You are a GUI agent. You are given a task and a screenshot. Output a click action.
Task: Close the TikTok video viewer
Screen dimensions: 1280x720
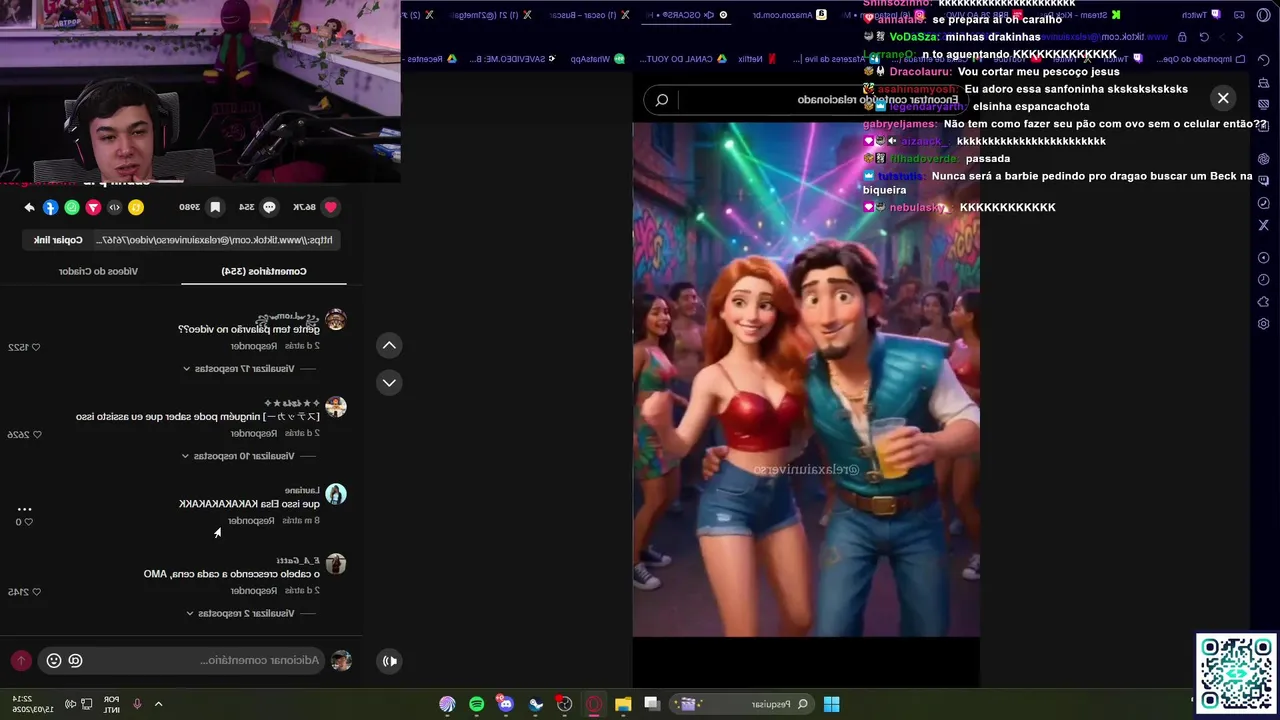click(x=1223, y=98)
